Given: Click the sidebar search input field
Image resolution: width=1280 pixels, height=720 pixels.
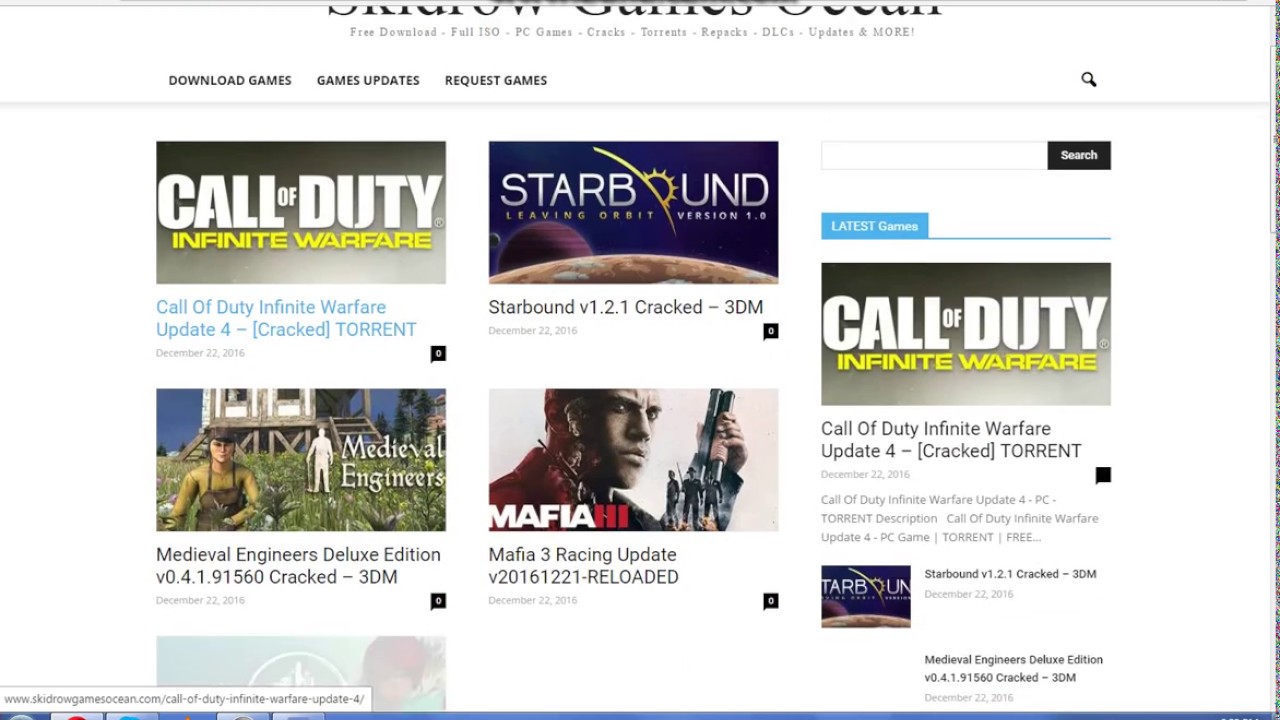Looking at the screenshot, I should 934,155.
